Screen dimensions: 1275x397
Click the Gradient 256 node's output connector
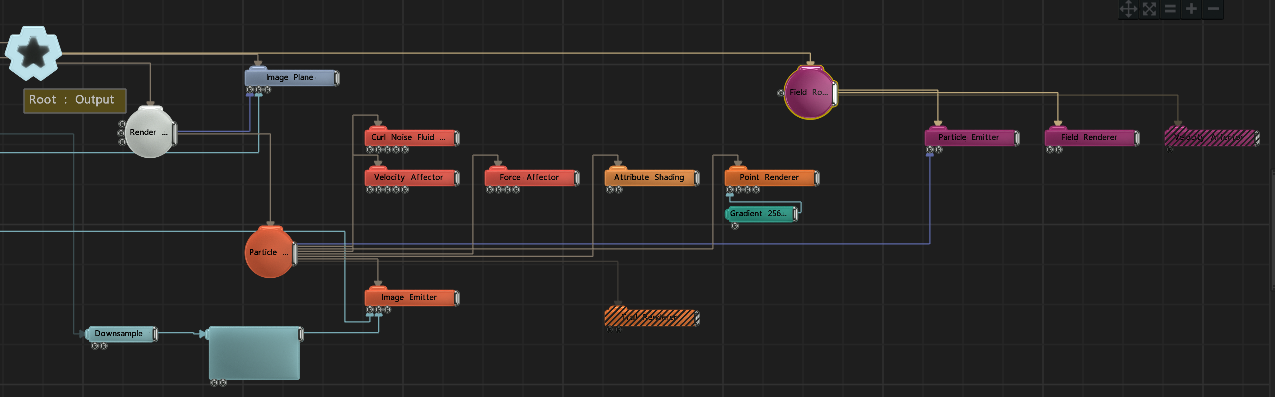(796, 213)
